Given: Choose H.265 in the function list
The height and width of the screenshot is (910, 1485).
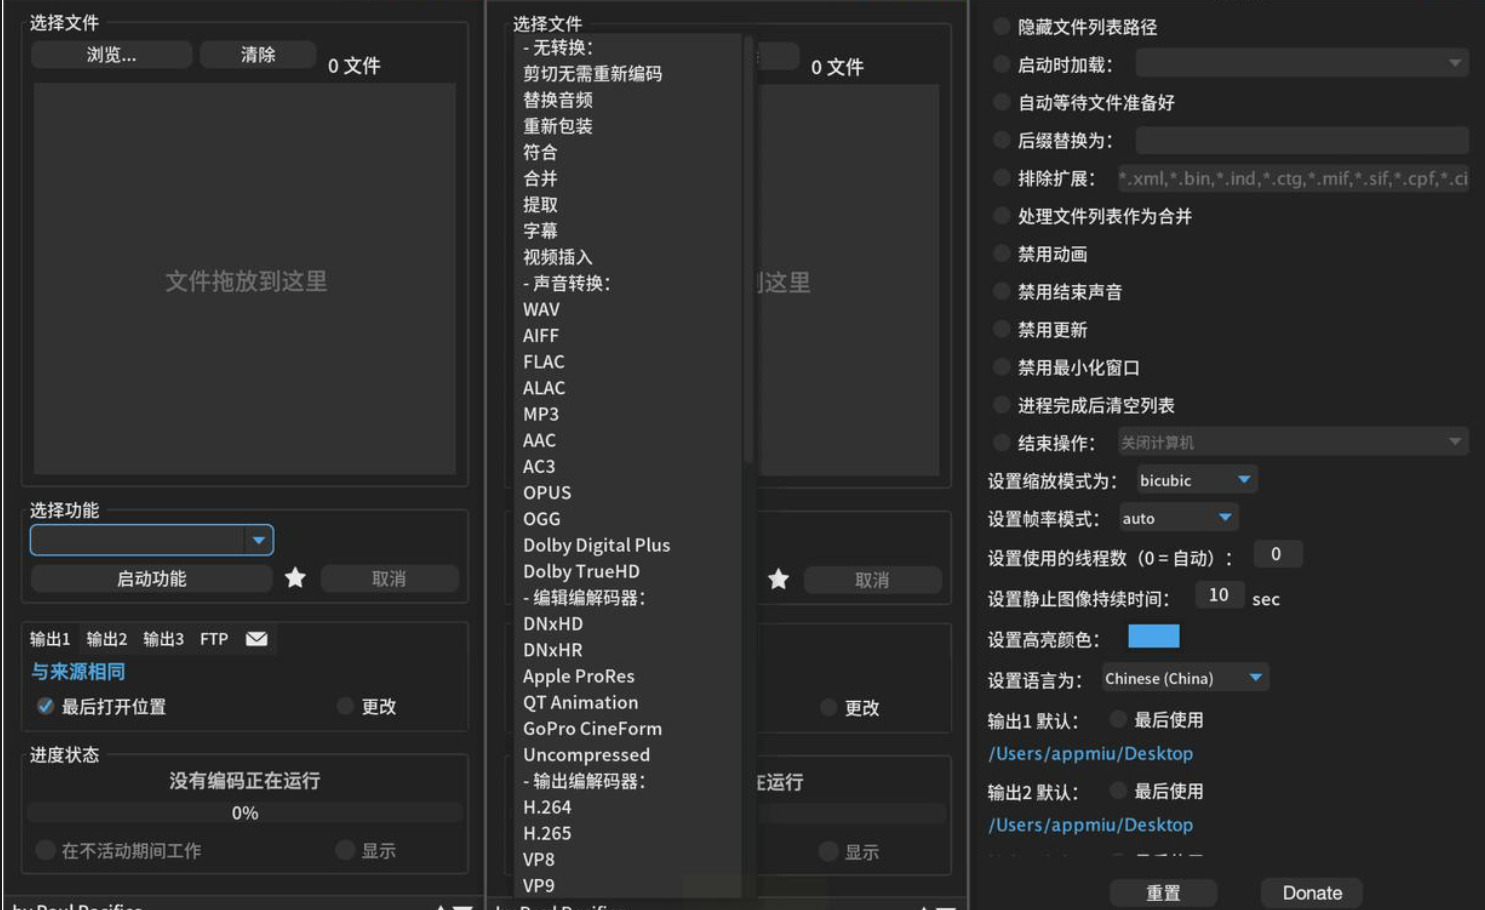Looking at the screenshot, I should tap(547, 833).
